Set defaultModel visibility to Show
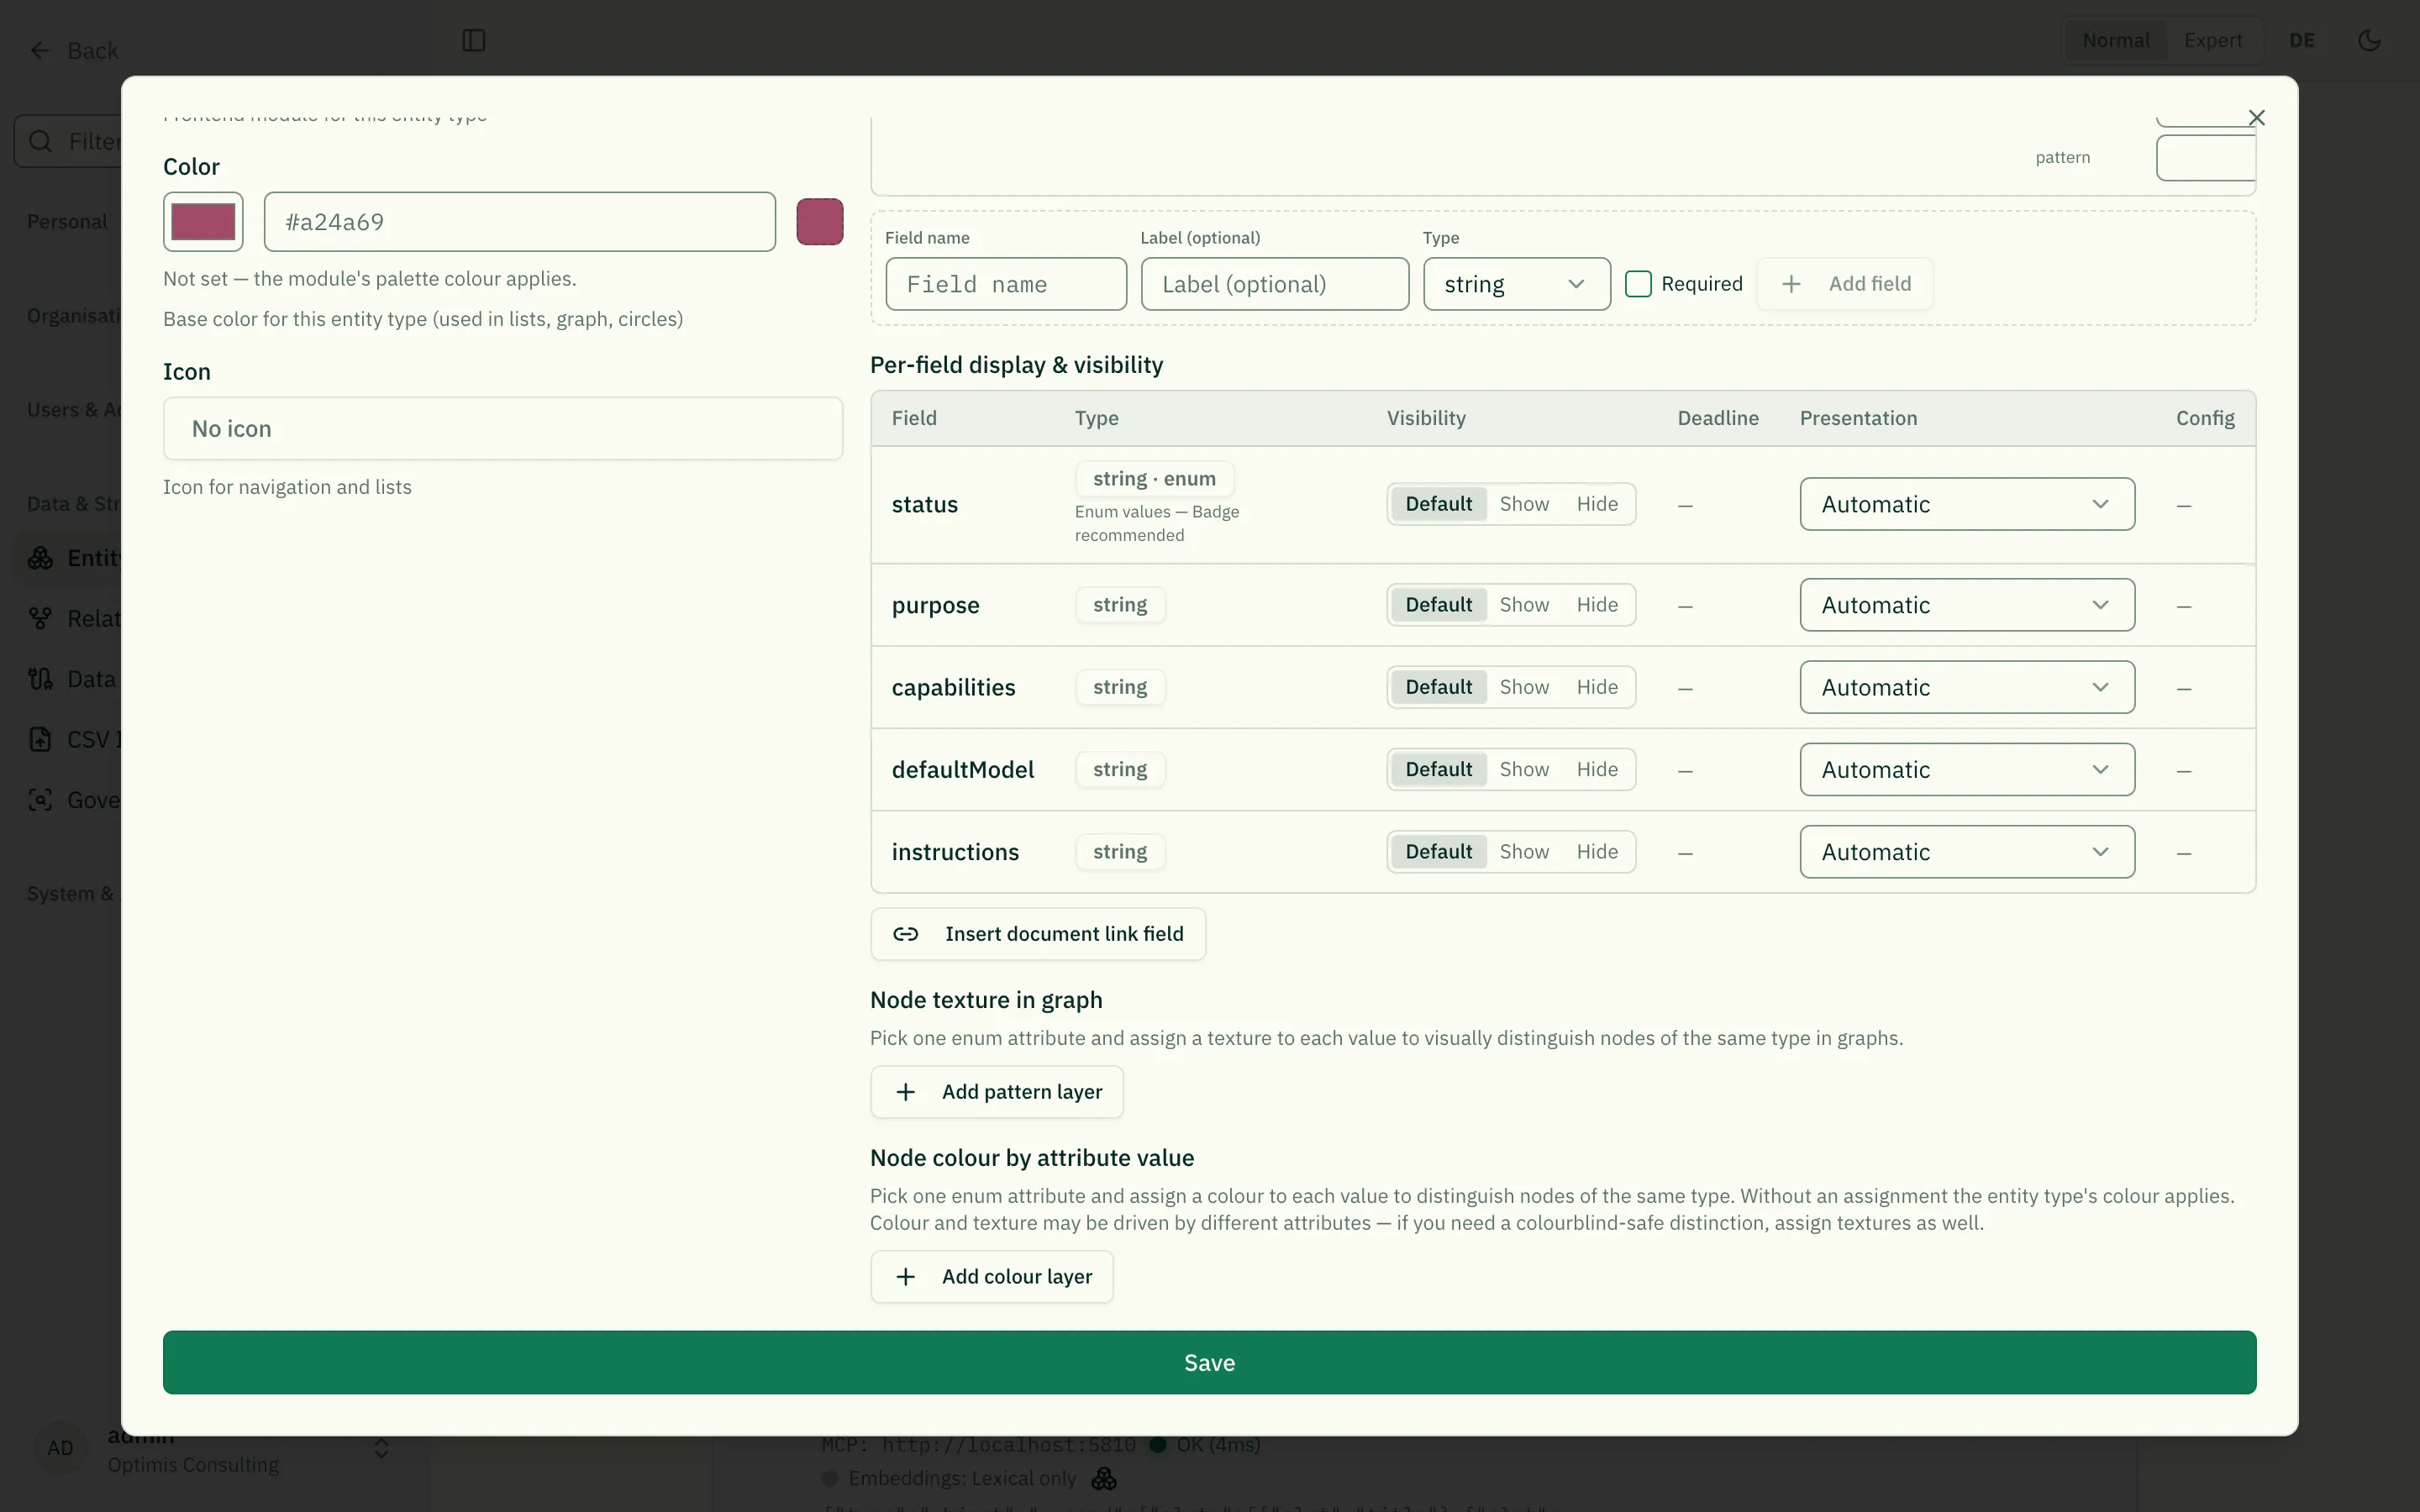The image size is (2420, 1512). pos(1524,769)
